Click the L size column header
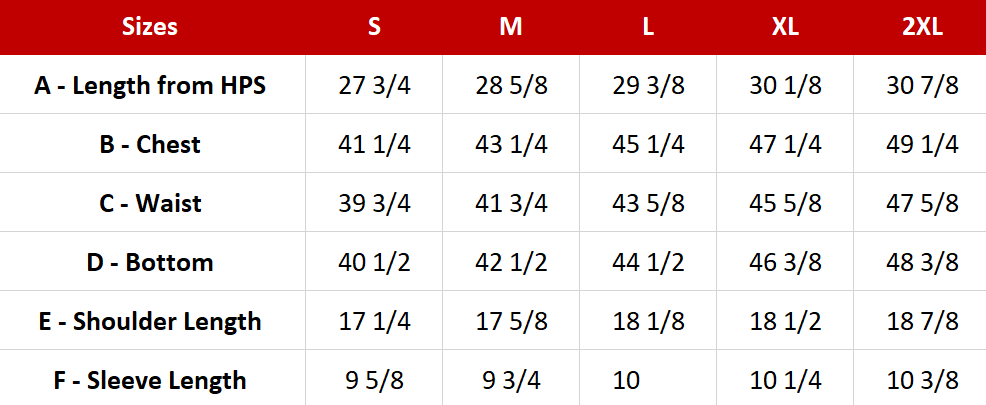The image size is (986, 405). [x=648, y=27]
